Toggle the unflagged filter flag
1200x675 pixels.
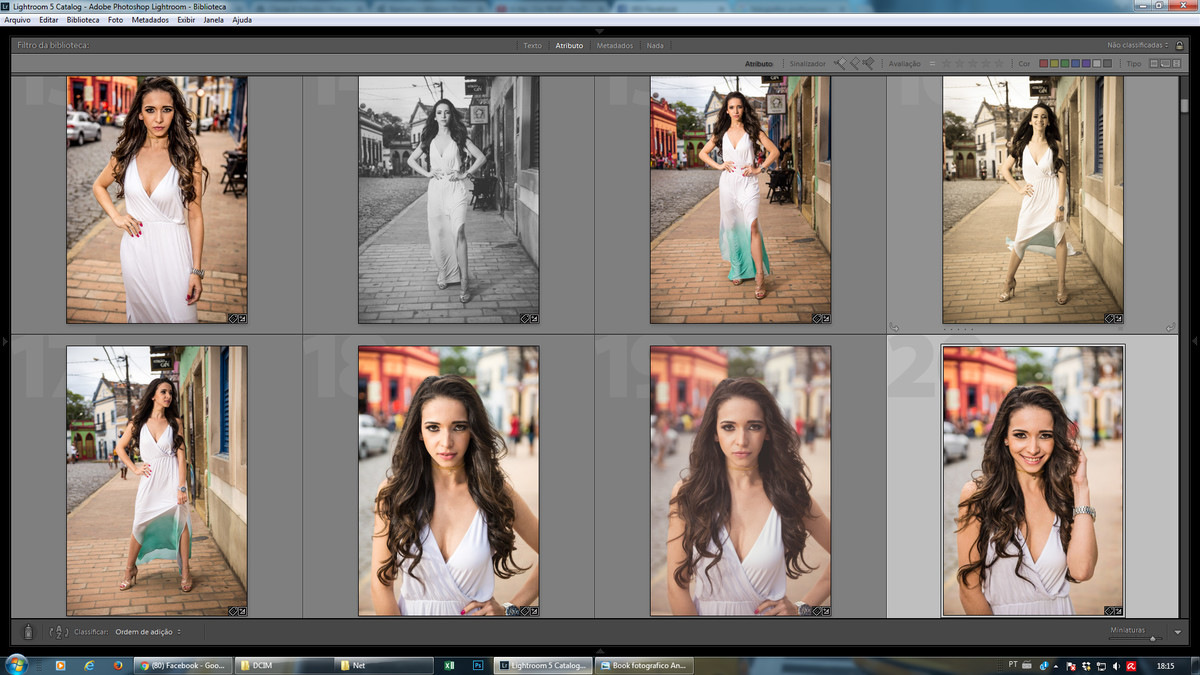click(x=854, y=62)
